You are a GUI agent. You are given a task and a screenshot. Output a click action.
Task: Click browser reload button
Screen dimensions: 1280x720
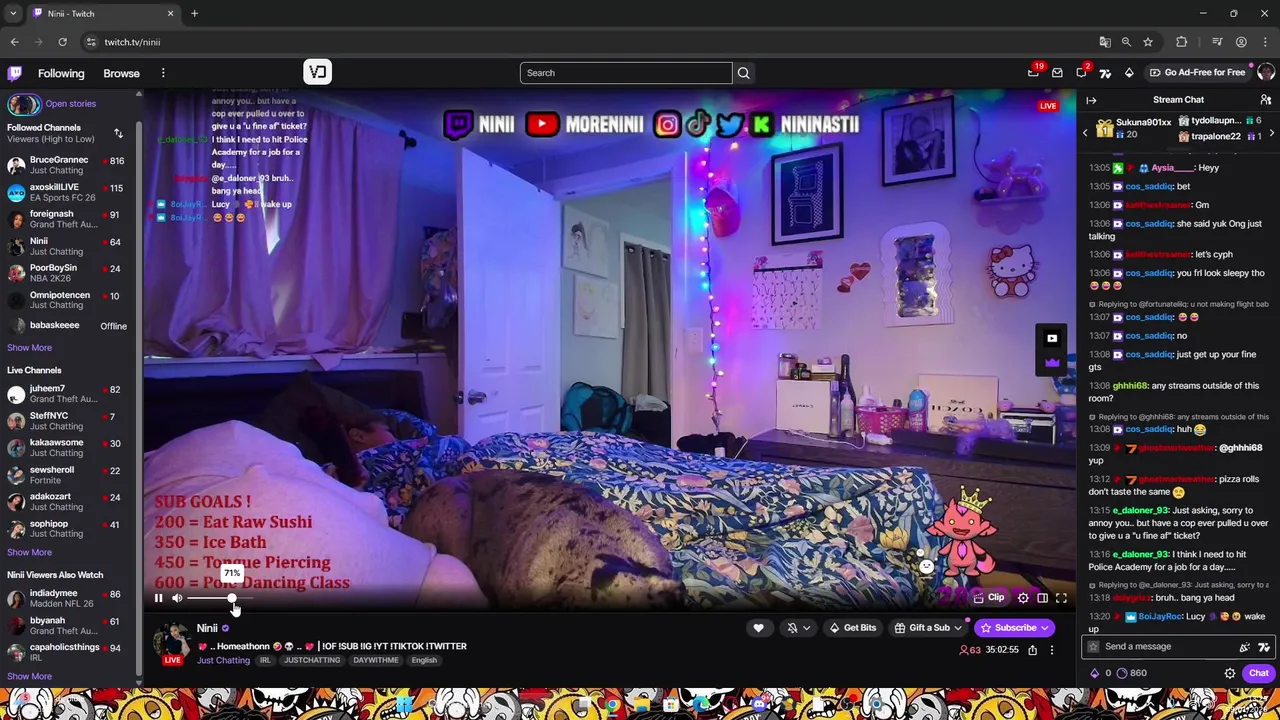(62, 42)
